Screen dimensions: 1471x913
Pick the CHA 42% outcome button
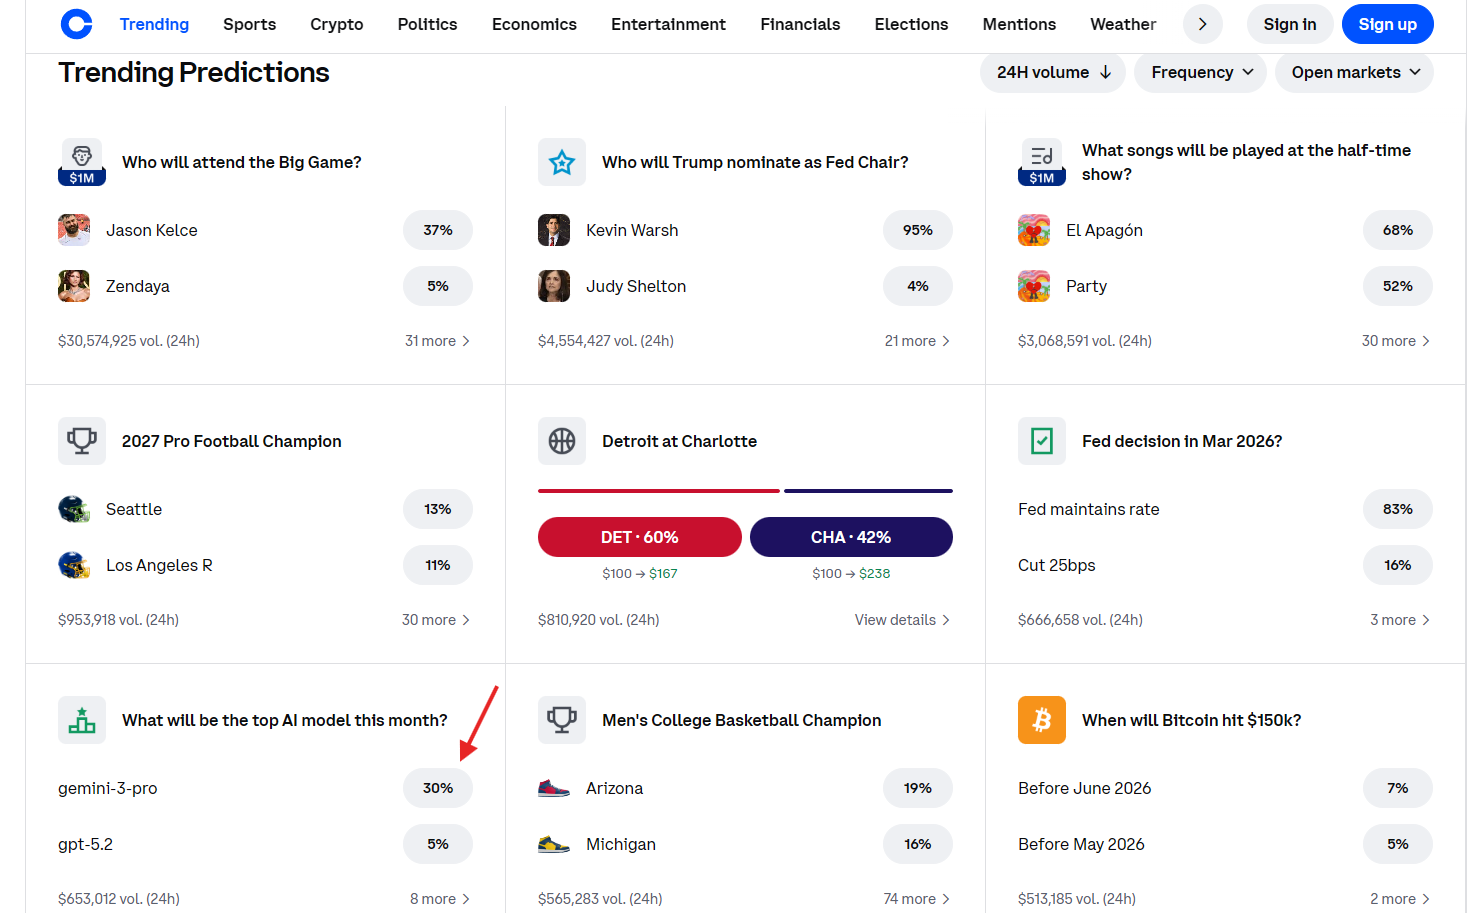click(851, 537)
